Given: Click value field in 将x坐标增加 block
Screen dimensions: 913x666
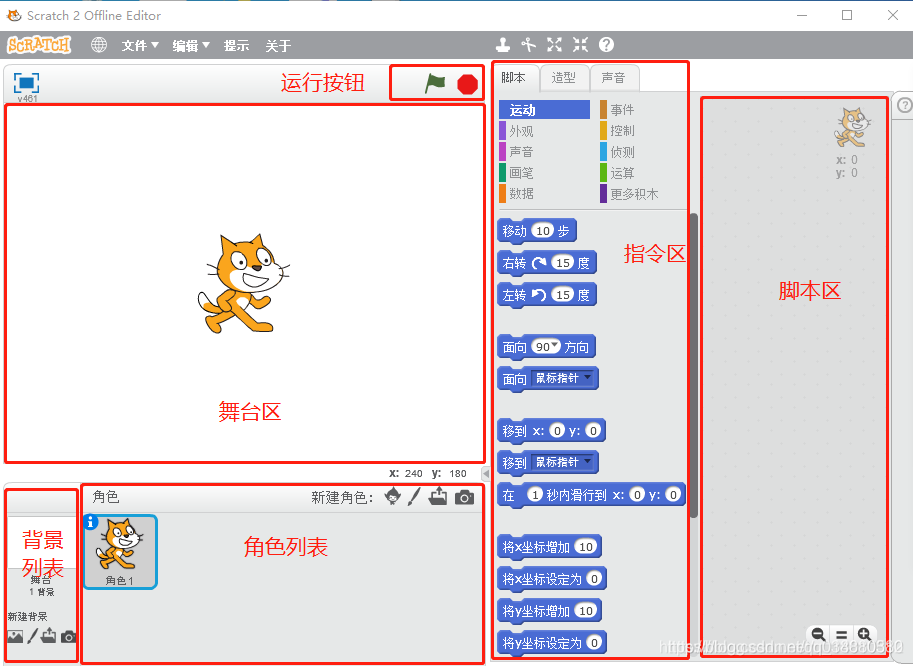Looking at the screenshot, I should pos(586,547).
